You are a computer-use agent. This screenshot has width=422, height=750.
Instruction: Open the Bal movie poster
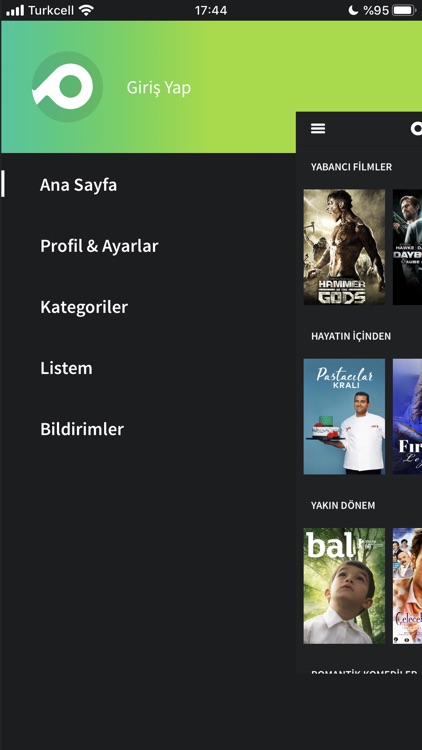(x=344, y=585)
